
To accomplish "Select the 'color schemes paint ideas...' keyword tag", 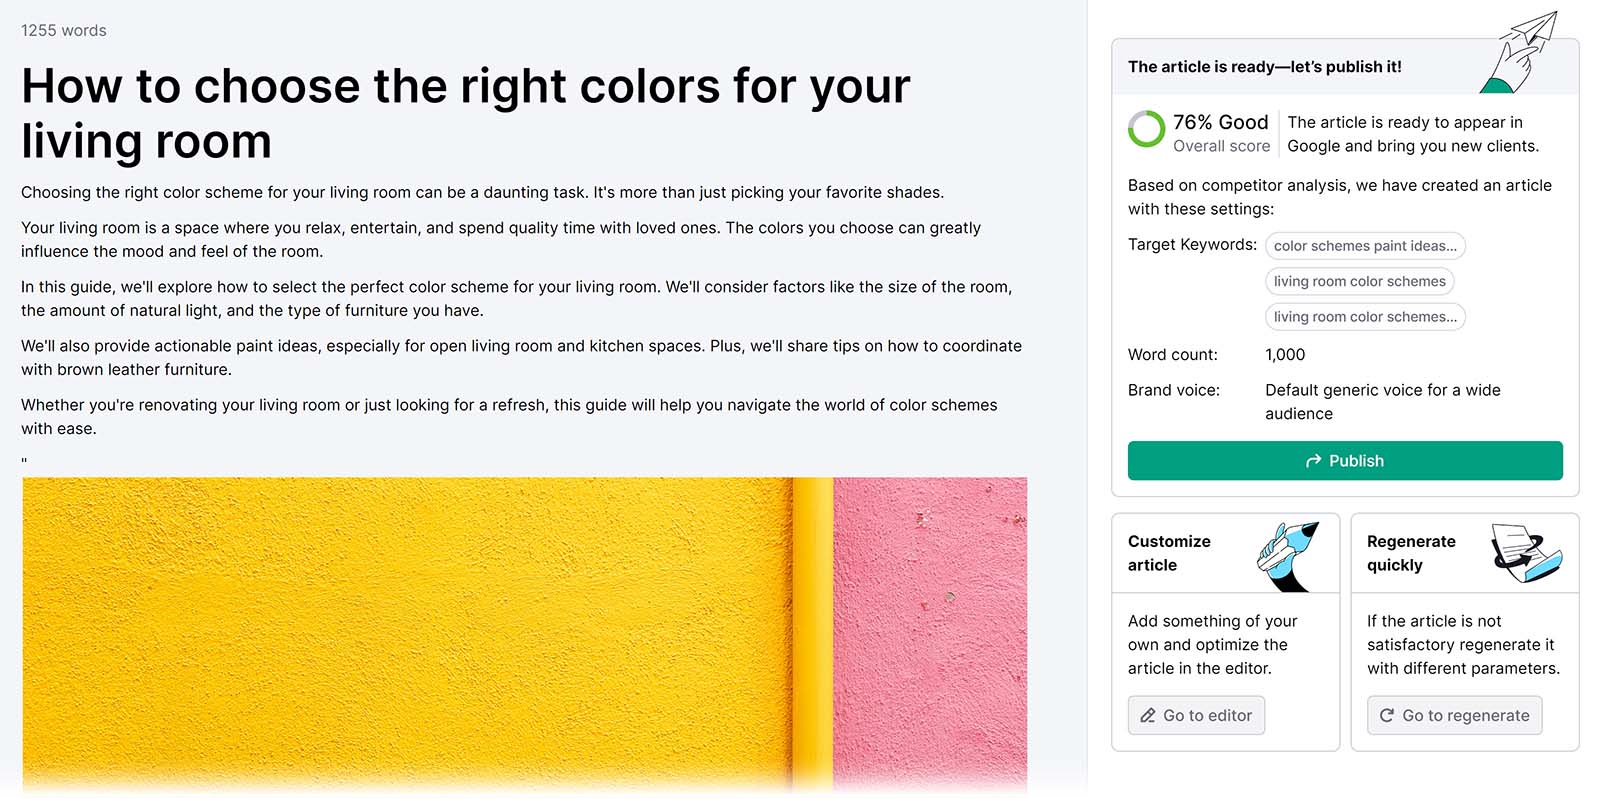I will click(1365, 246).
